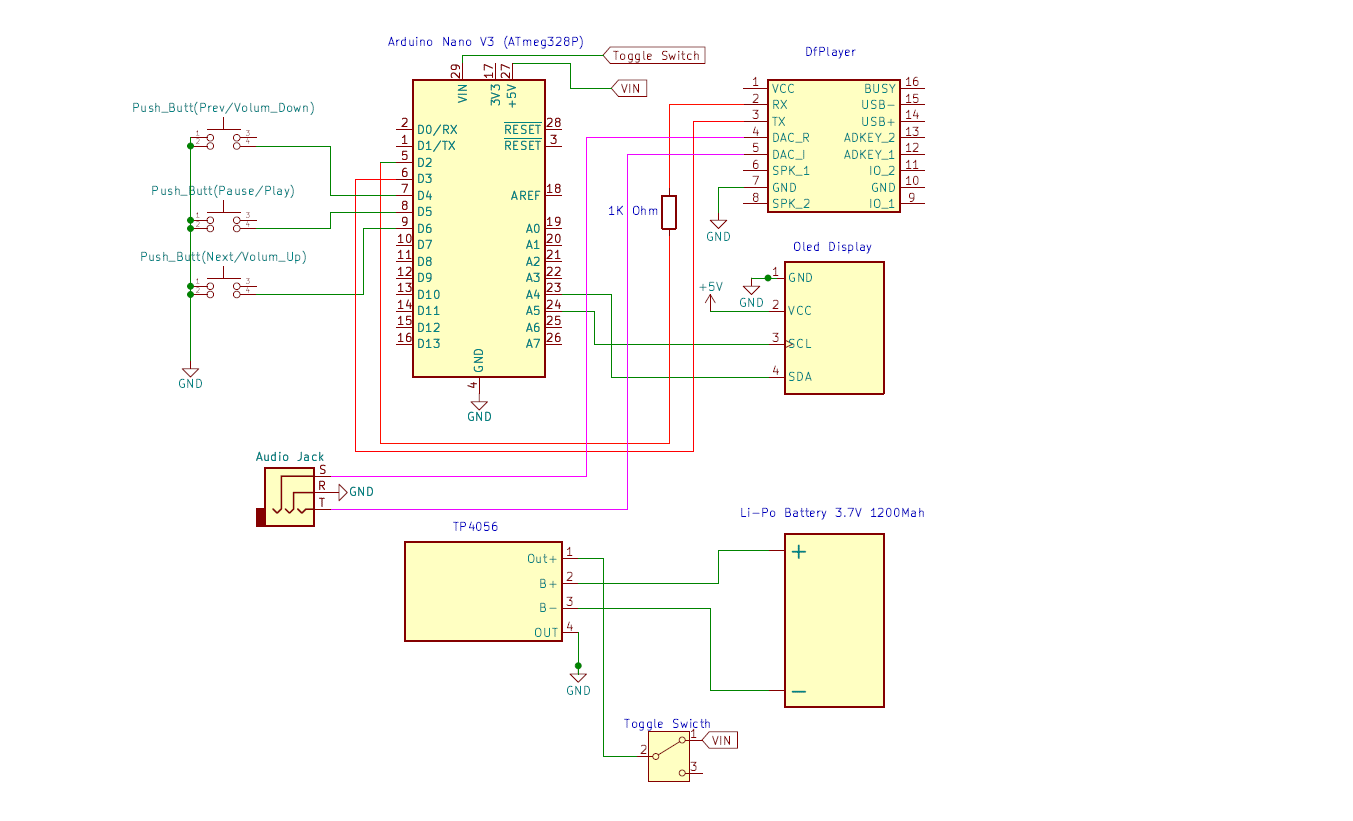Viewport: 1353px width, 821px height.
Task: Click the D13 pin label on the Arduino
Action: tap(428, 344)
